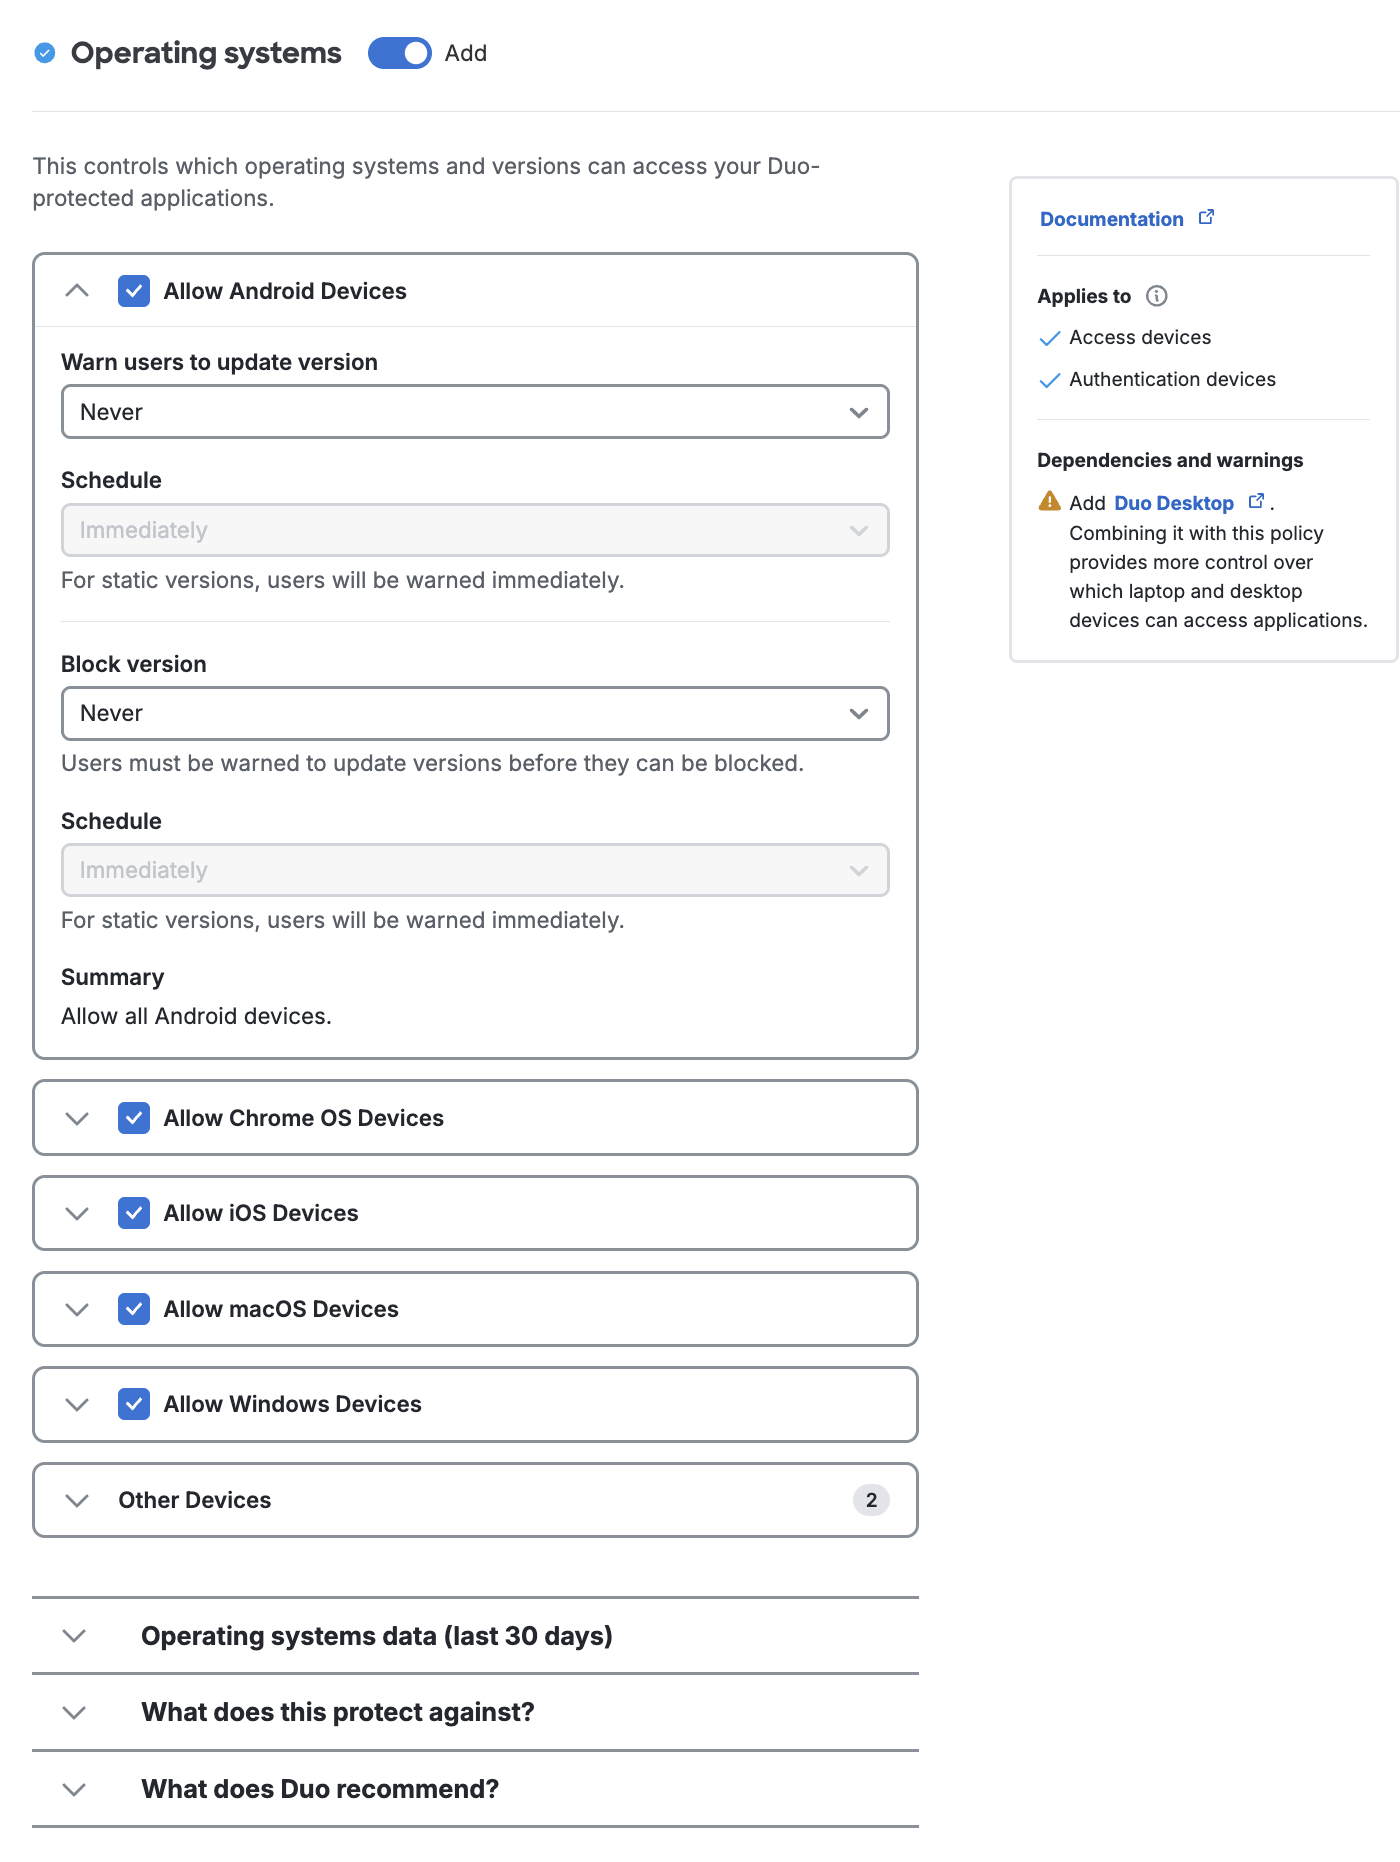Uncheck the Allow iOS Devices checkbox

(134, 1213)
